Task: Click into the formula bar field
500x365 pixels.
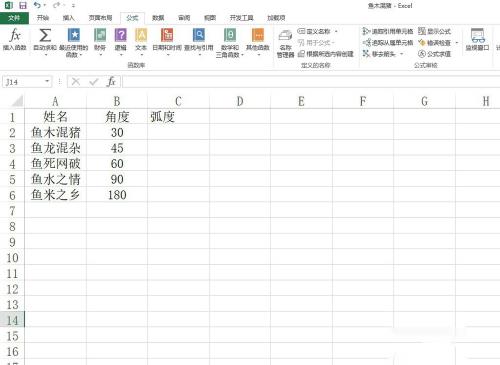Action: point(311,81)
